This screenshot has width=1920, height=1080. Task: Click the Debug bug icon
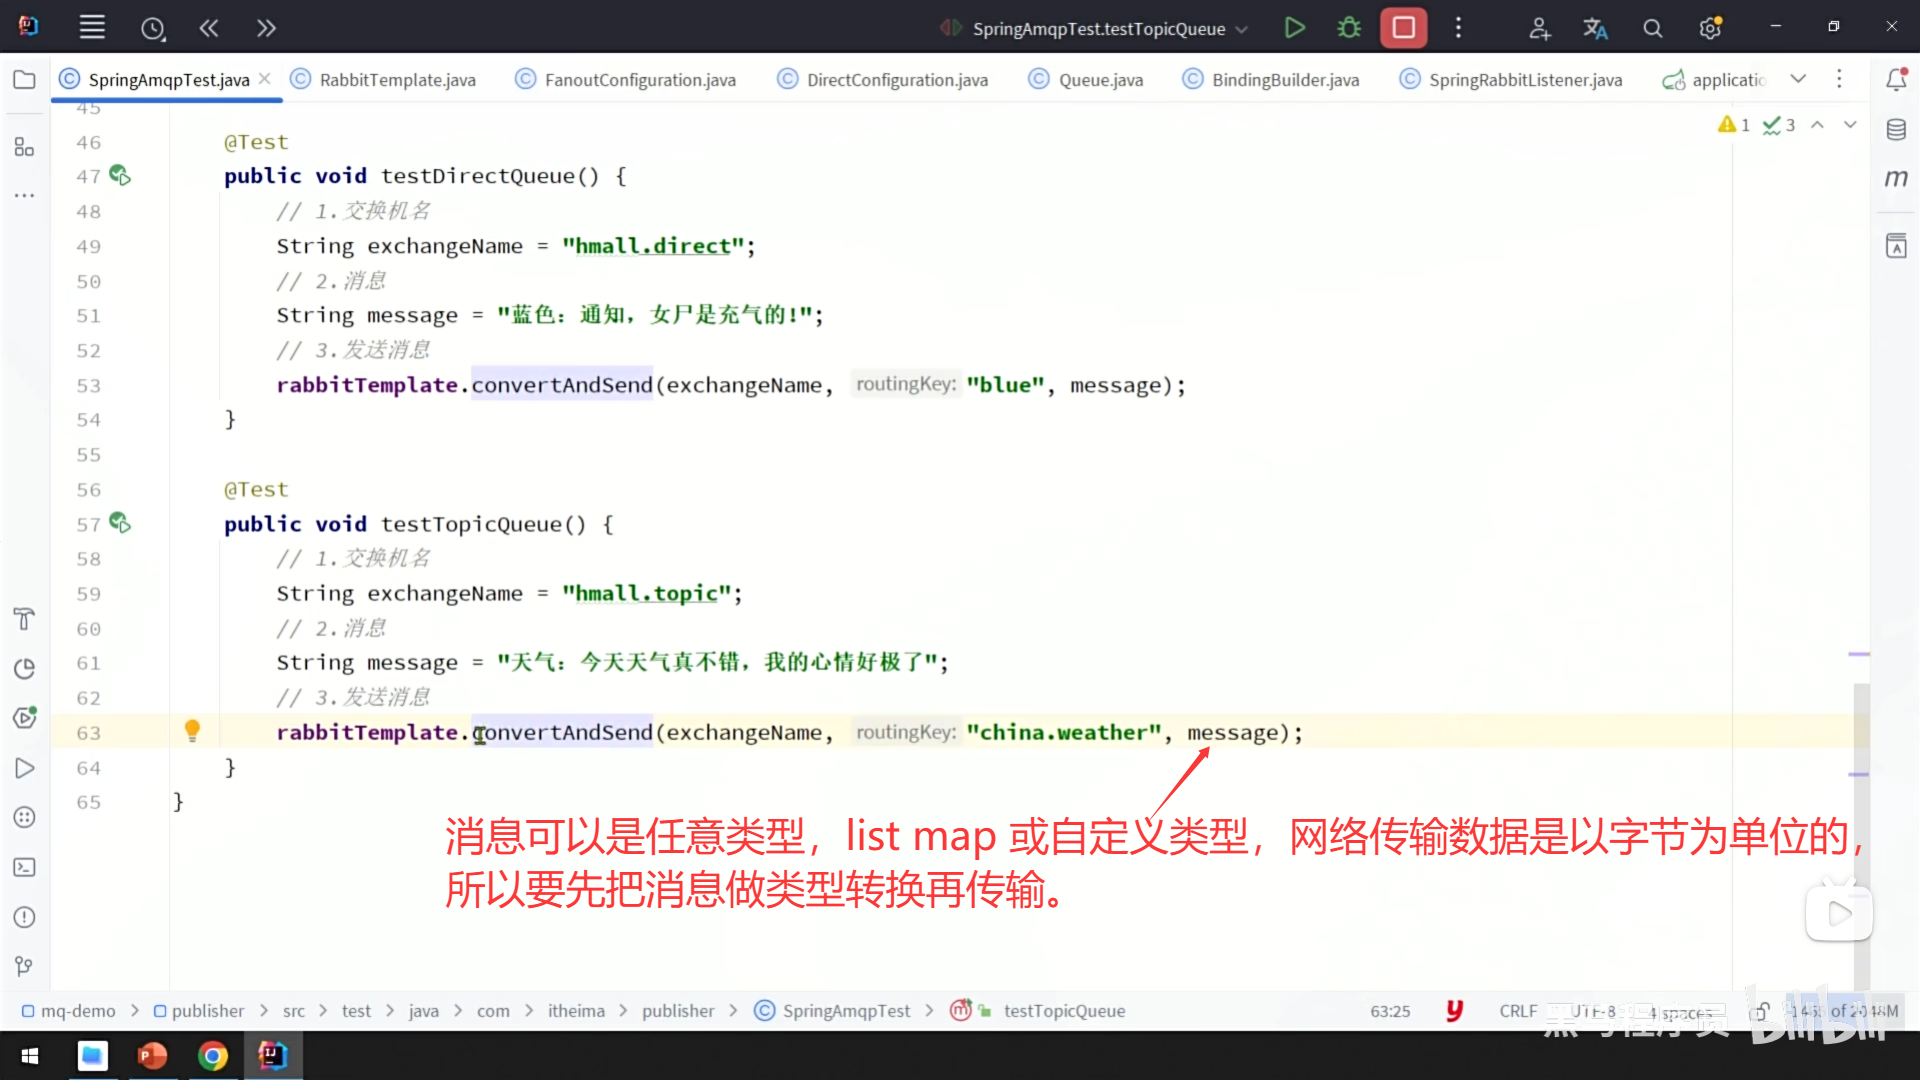pos(1349,28)
